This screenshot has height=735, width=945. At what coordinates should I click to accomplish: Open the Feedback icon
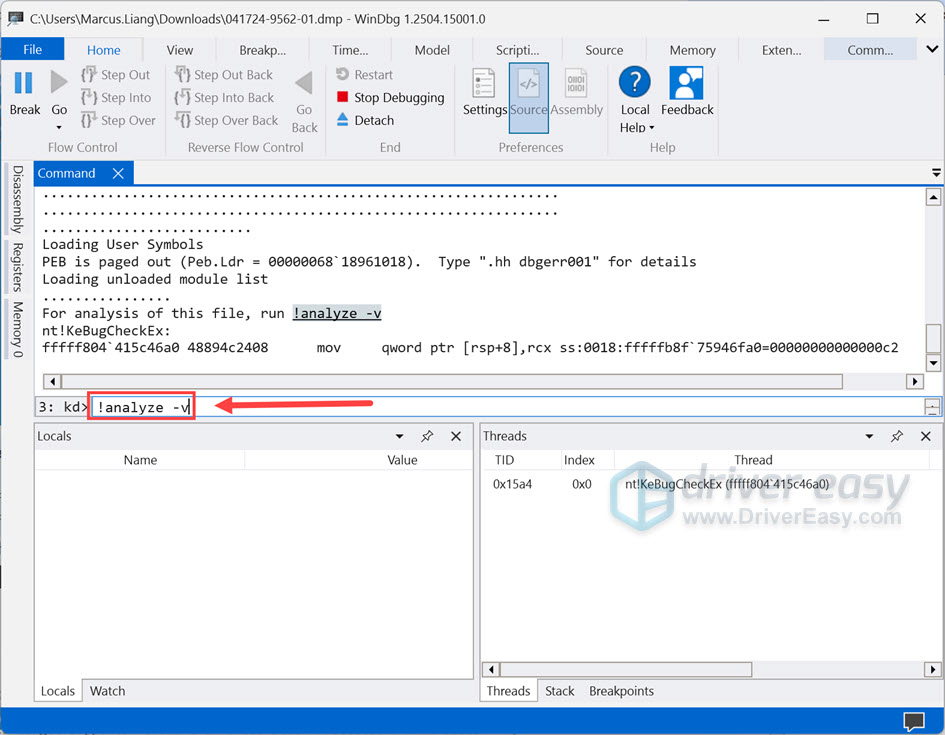point(686,83)
